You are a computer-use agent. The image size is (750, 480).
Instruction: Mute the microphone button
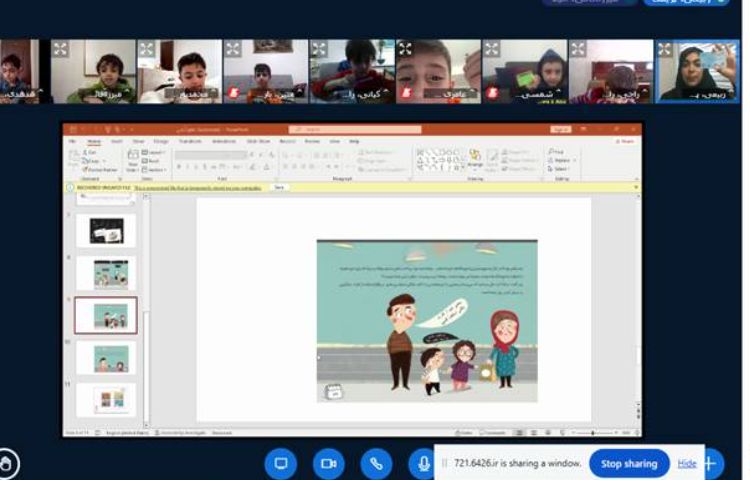tap(422, 464)
